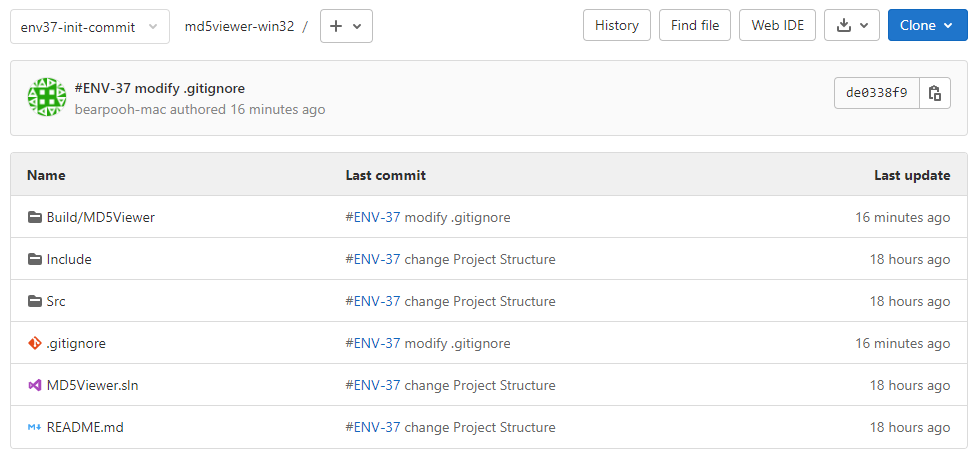Open the #ENV-37 link in the Include row

373,259
